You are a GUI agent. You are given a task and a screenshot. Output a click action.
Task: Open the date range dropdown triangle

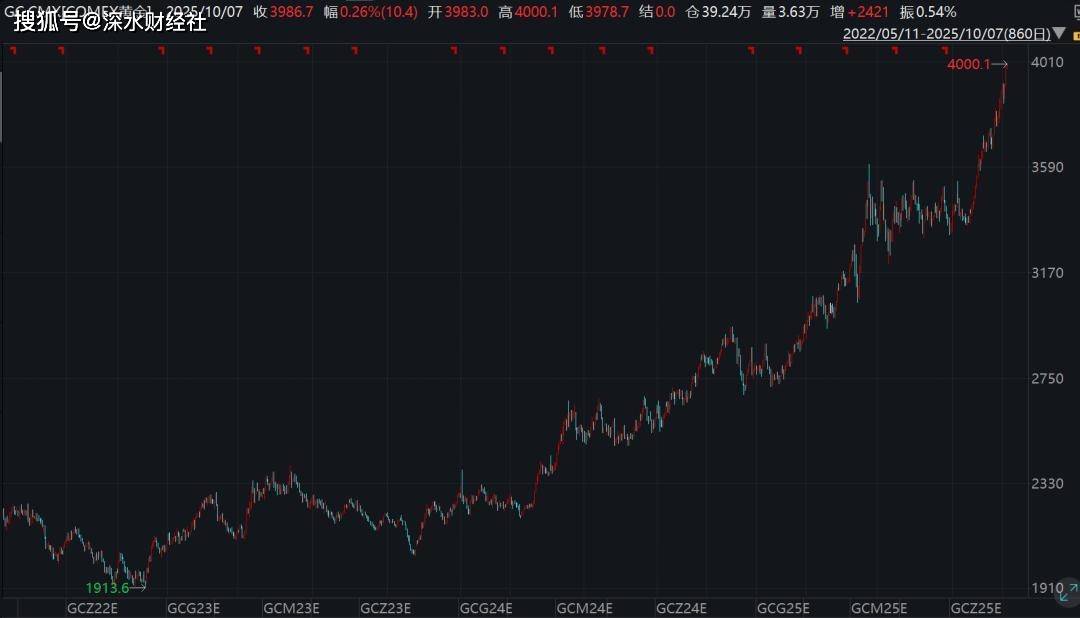[x=1059, y=33]
